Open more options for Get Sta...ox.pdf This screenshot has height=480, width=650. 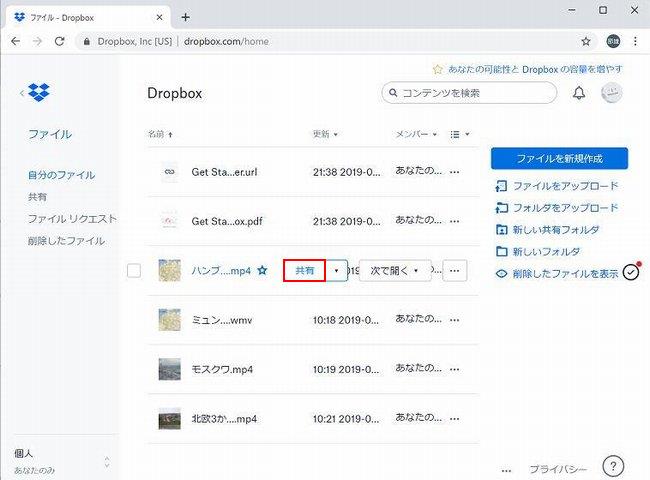coord(454,221)
